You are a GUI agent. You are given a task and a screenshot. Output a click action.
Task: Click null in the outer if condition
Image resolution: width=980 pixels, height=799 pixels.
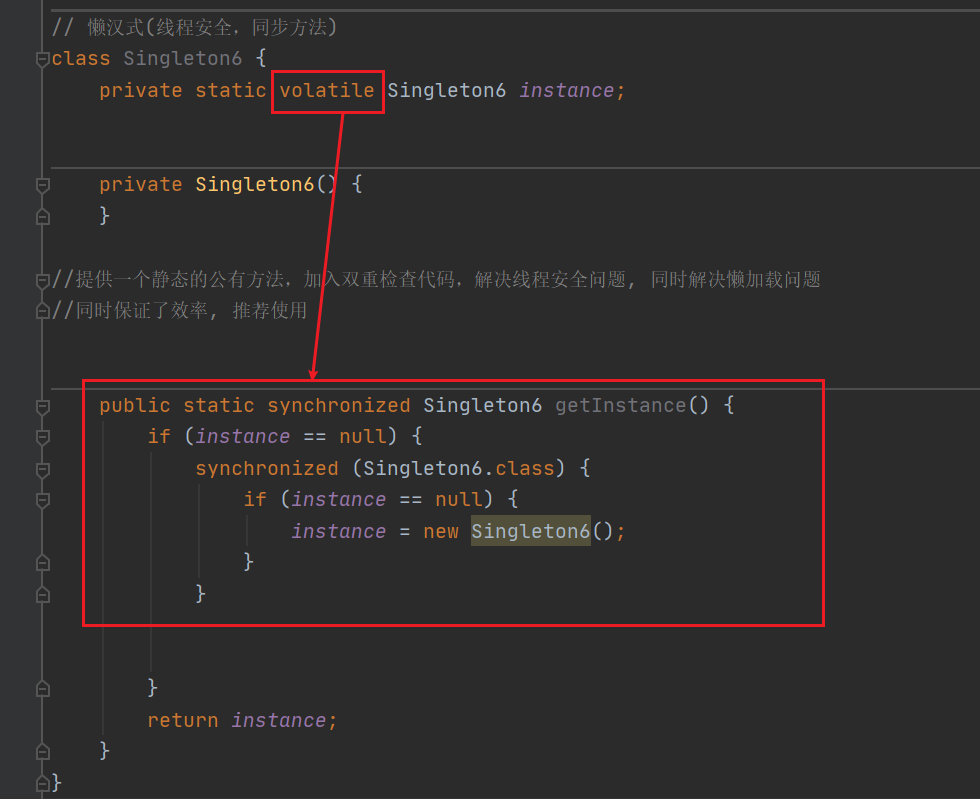click(362, 436)
